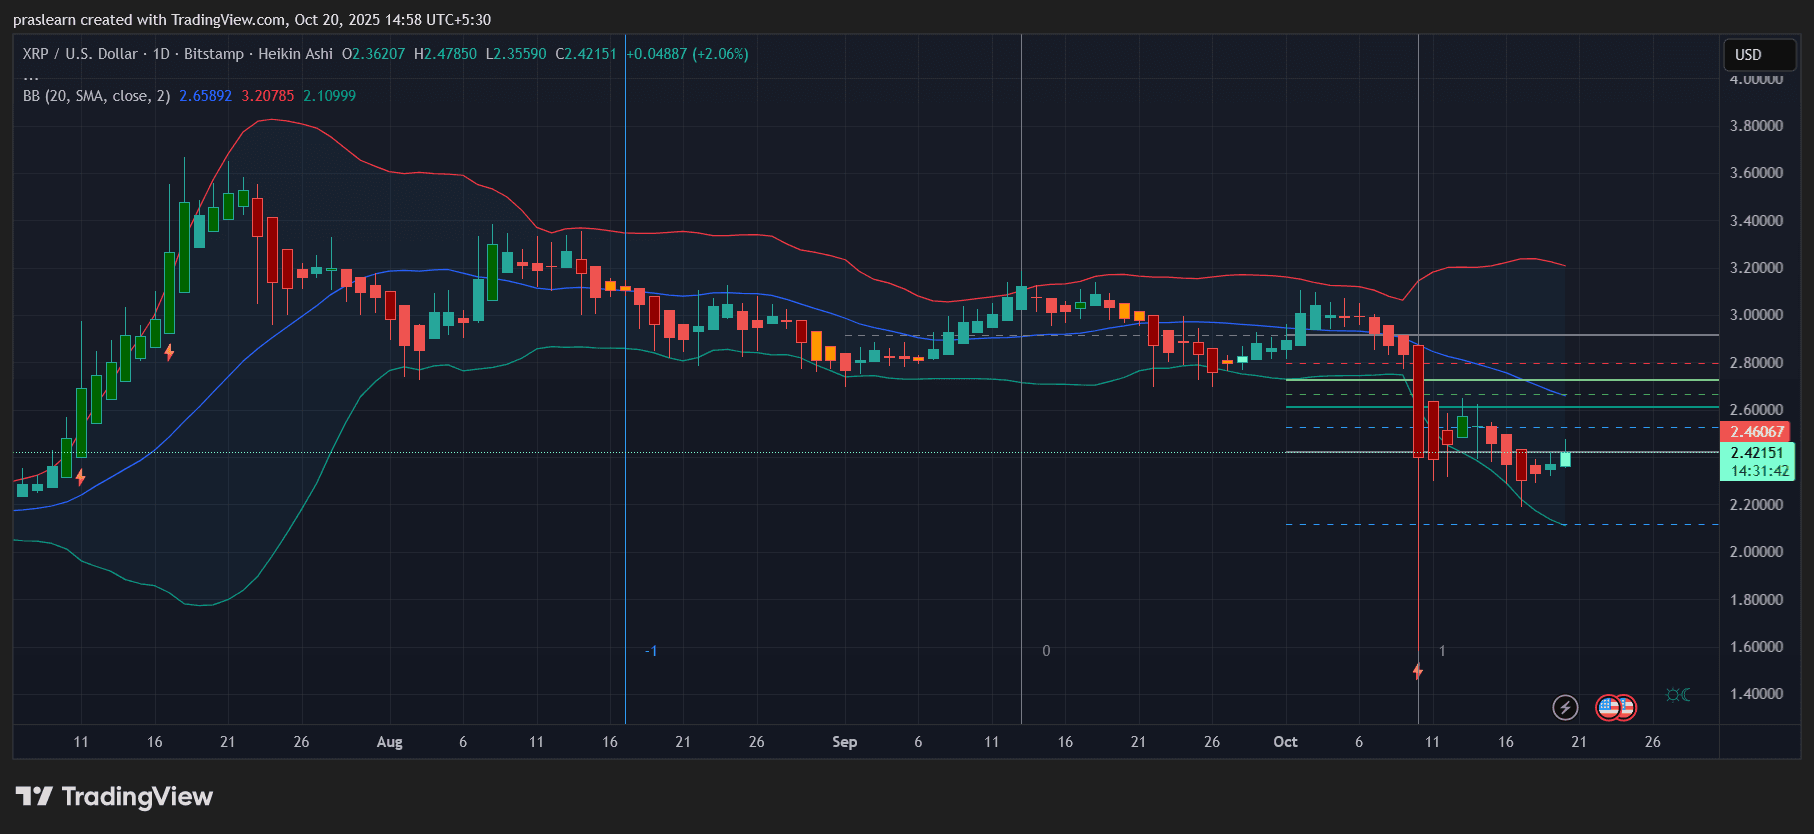Viewport: 1814px width, 834px height.
Task: Click the Sep label on the time axis
Action: (x=844, y=742)
